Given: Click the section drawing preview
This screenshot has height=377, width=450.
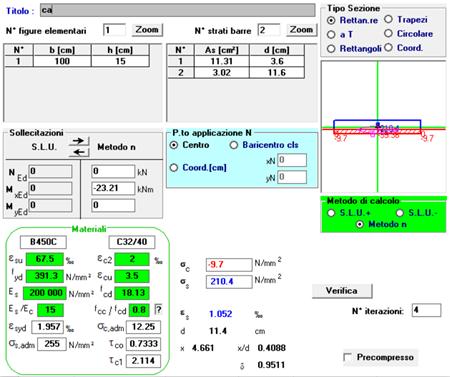Looking at the screenshot, I should coord(383,127).
